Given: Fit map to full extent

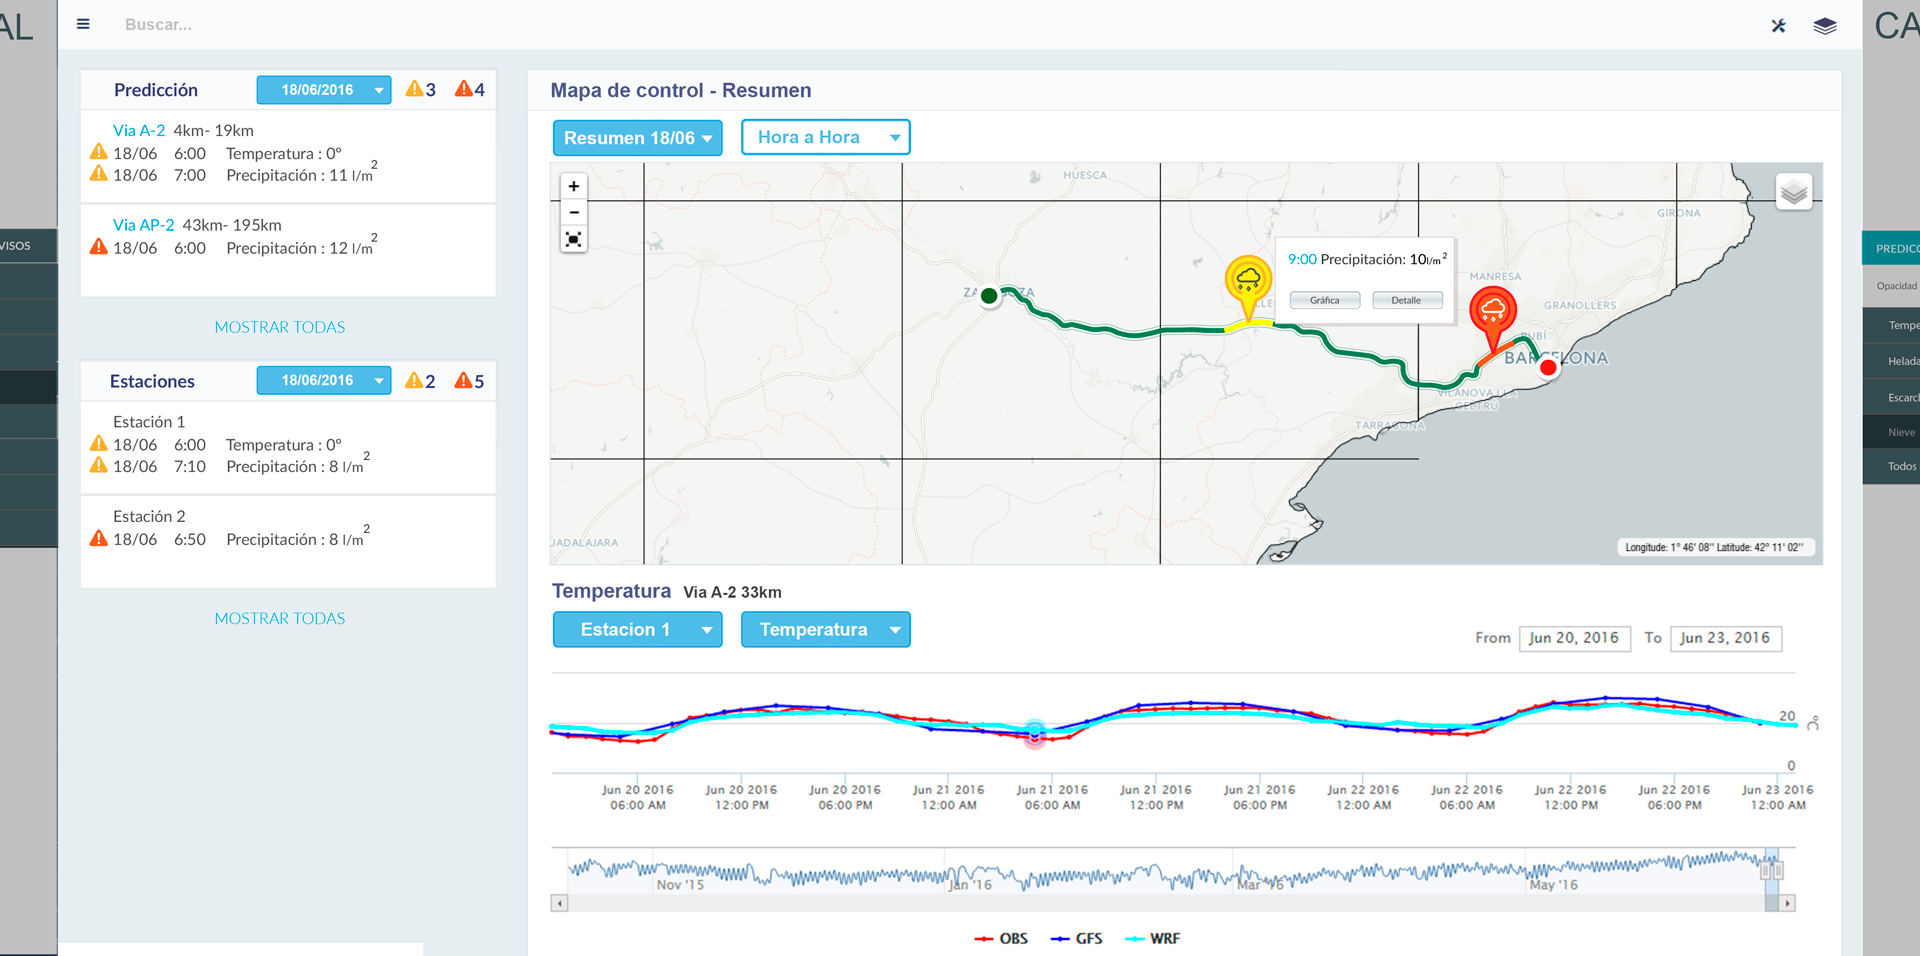Looking at the screenshot, I should (x=574, y=239).
